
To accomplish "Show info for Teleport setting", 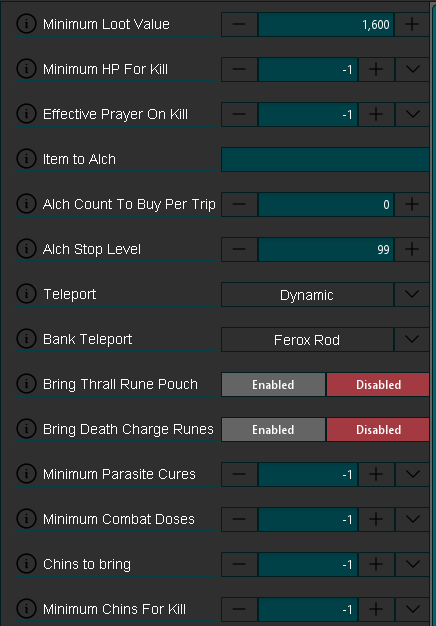I will tap(26, 294).
